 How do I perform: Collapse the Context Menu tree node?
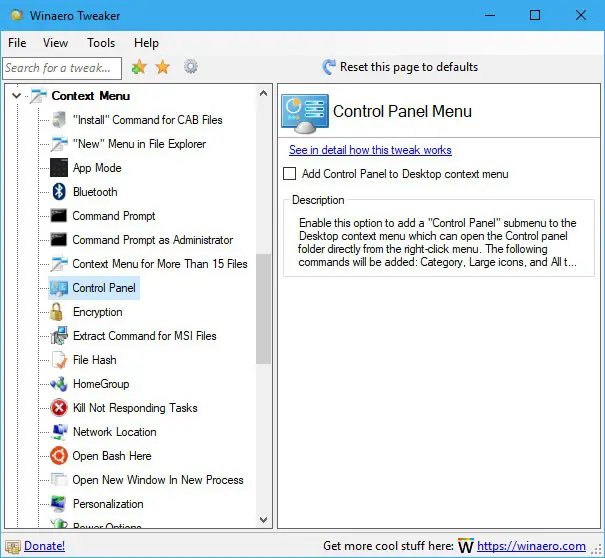[16, 95]
